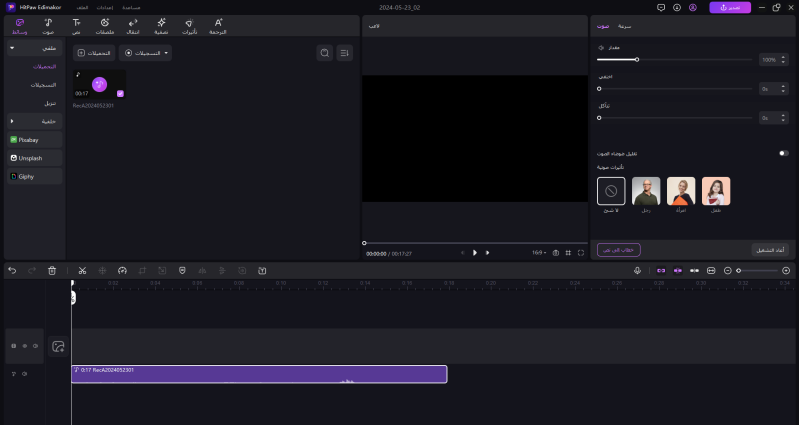Delete selected clip with trash icon
Image resolution: width=799 pixels, height=425 pixels.
coord(52,271)
